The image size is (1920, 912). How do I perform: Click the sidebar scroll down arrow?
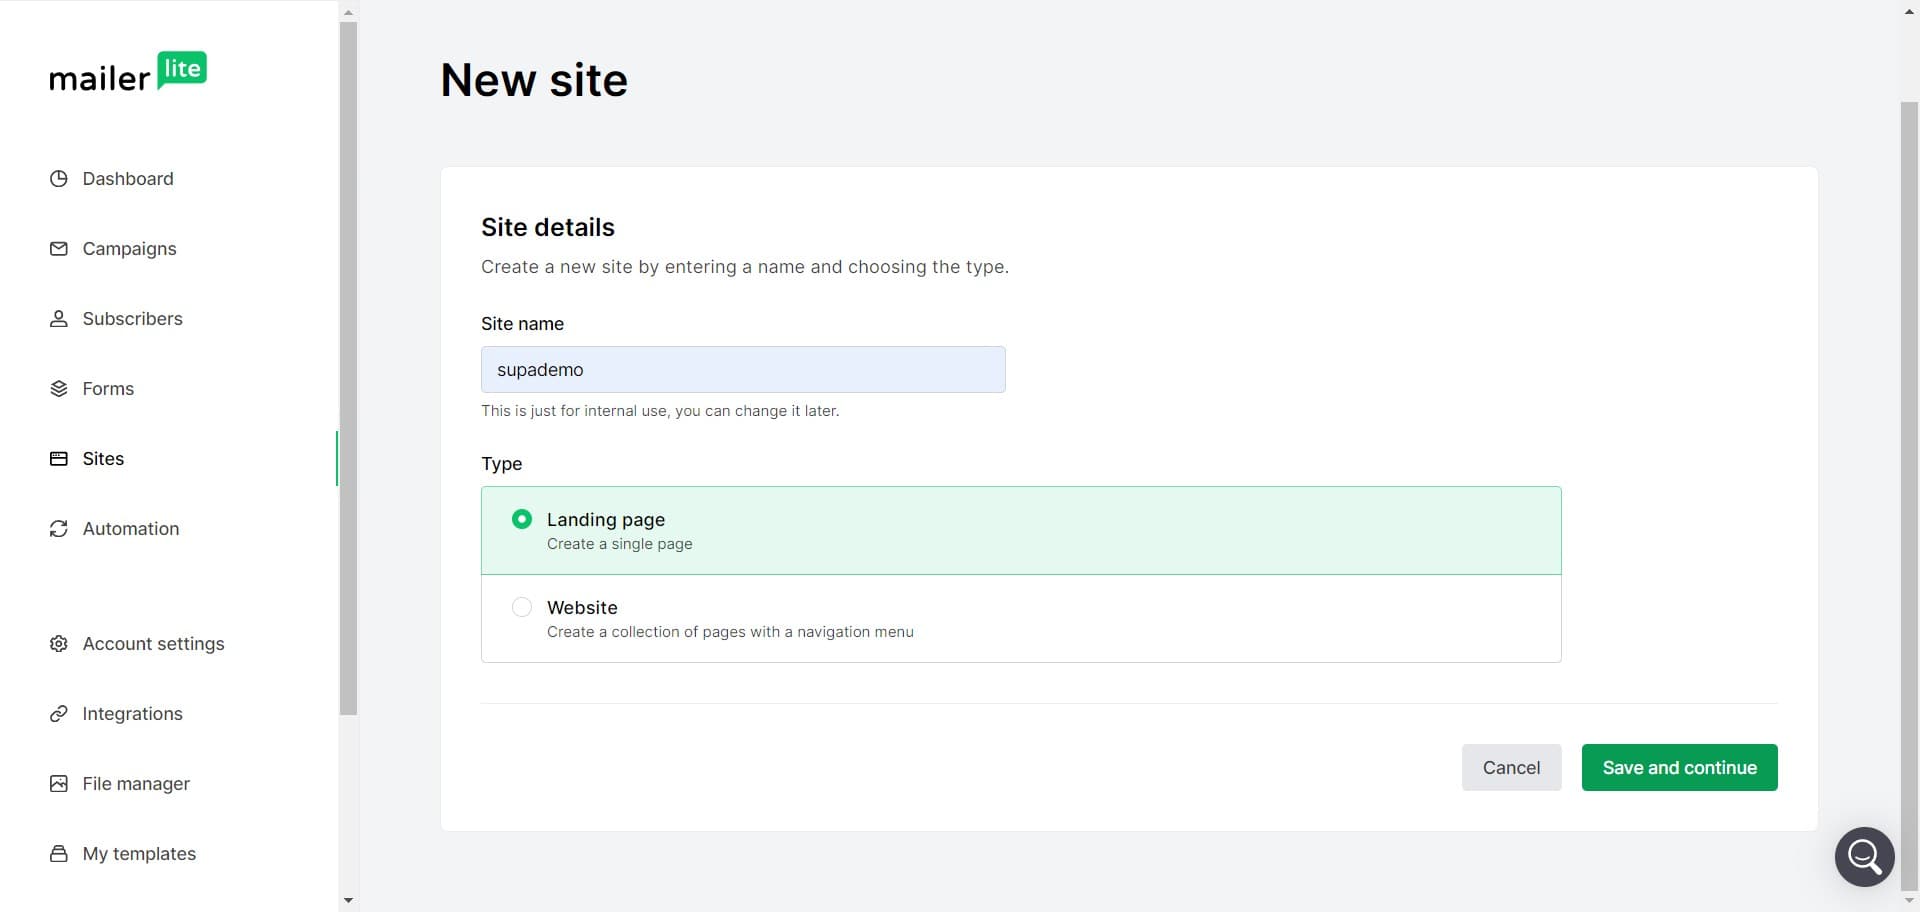pyautogui.click(x=348, y=900)
